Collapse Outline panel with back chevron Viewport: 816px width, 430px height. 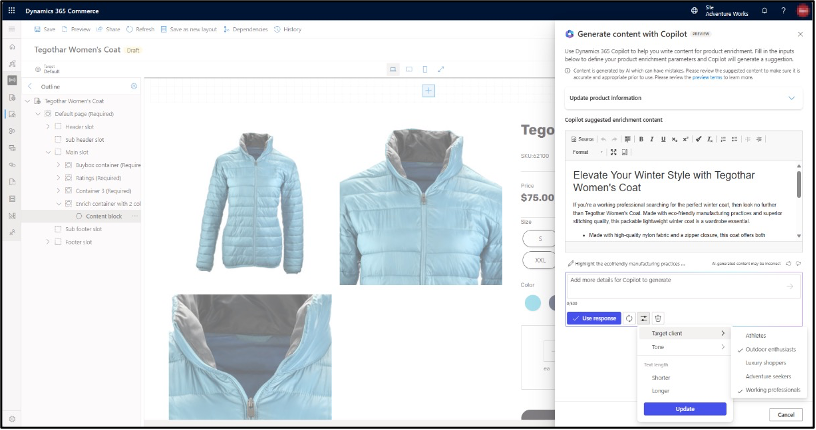tap(30, 86)
